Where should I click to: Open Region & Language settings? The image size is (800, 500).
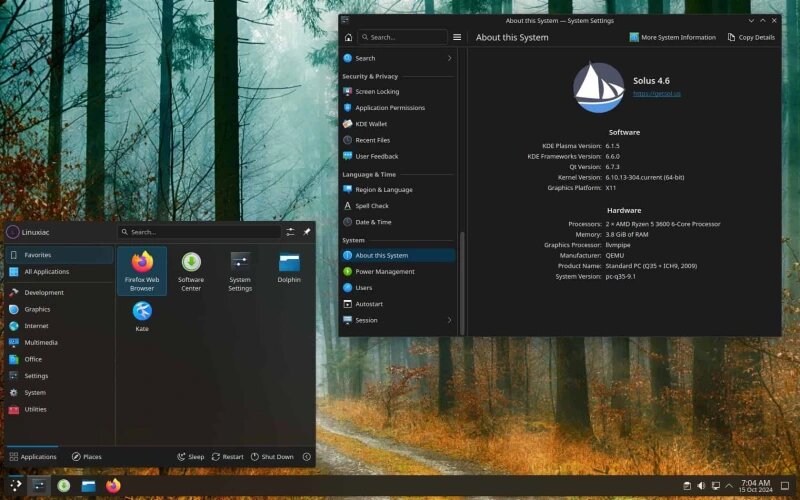pyautogui.click(x=398, y=189)
